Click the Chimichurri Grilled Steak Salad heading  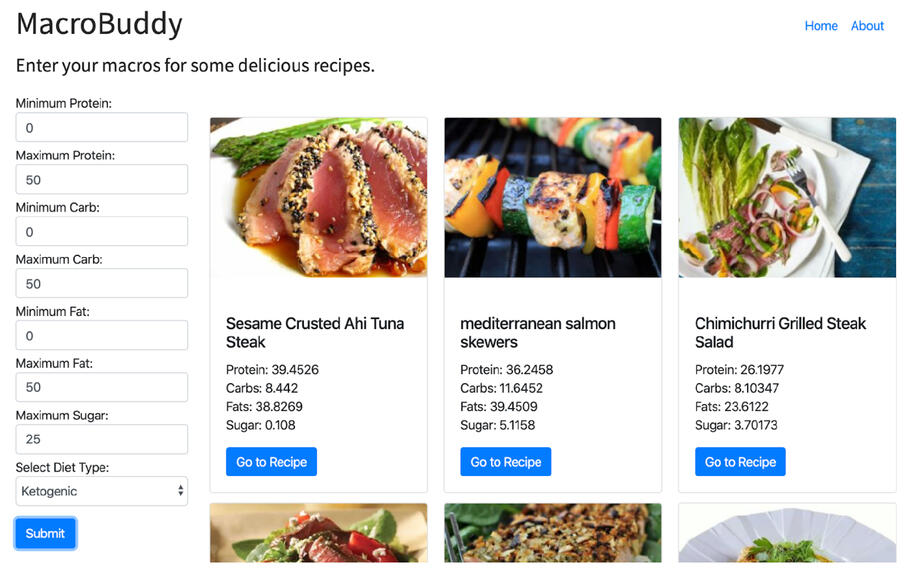click(780, 333)
